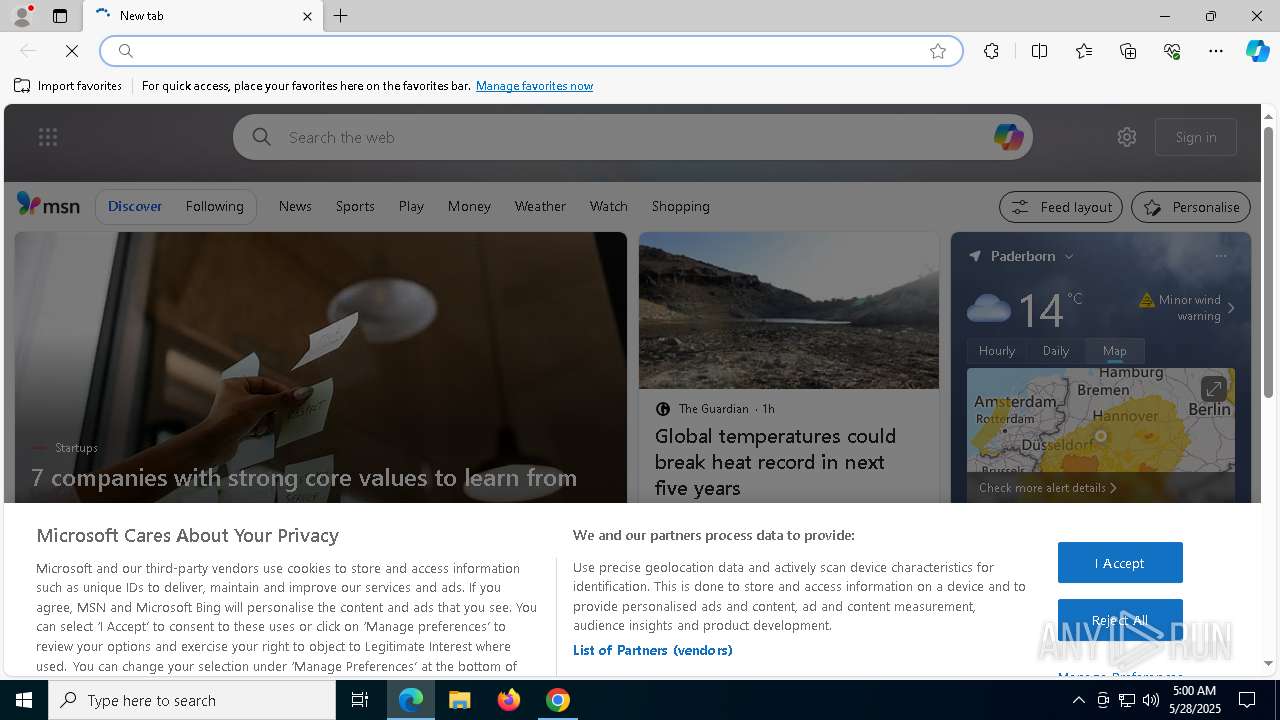Click the taskbar search box
The width and height of the screenshot is (1280, 720).
[x=192, y=700]
